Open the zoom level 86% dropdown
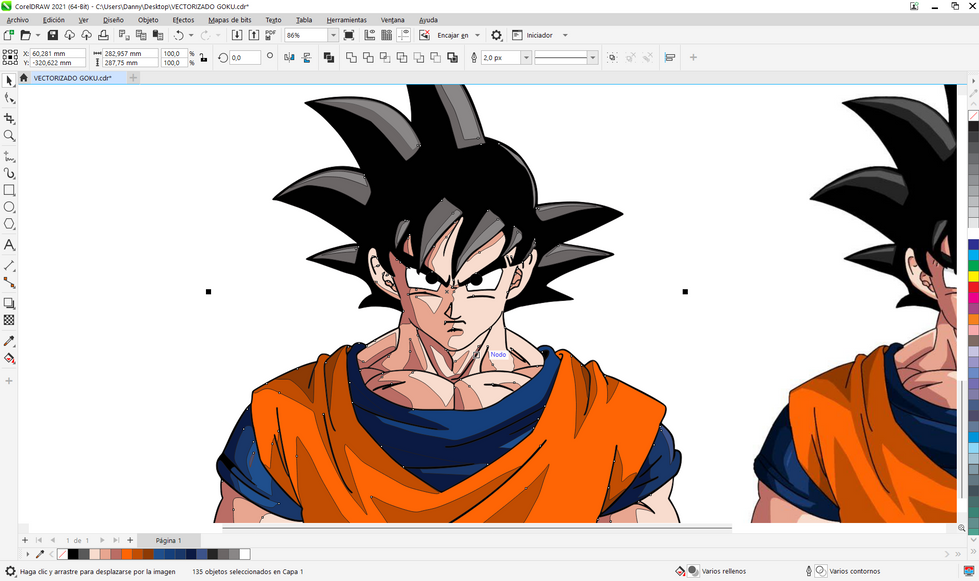 click(333, 36)
